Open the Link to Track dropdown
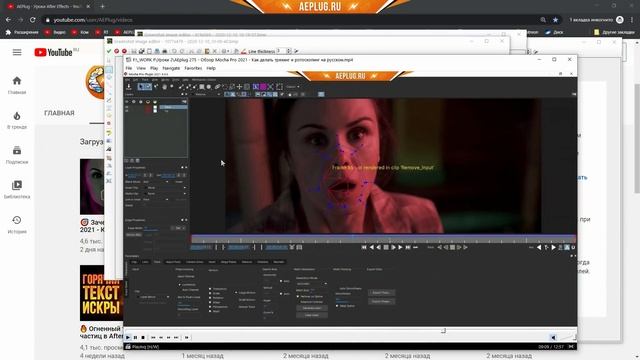 pyautogui.click(x=156, y=200)
